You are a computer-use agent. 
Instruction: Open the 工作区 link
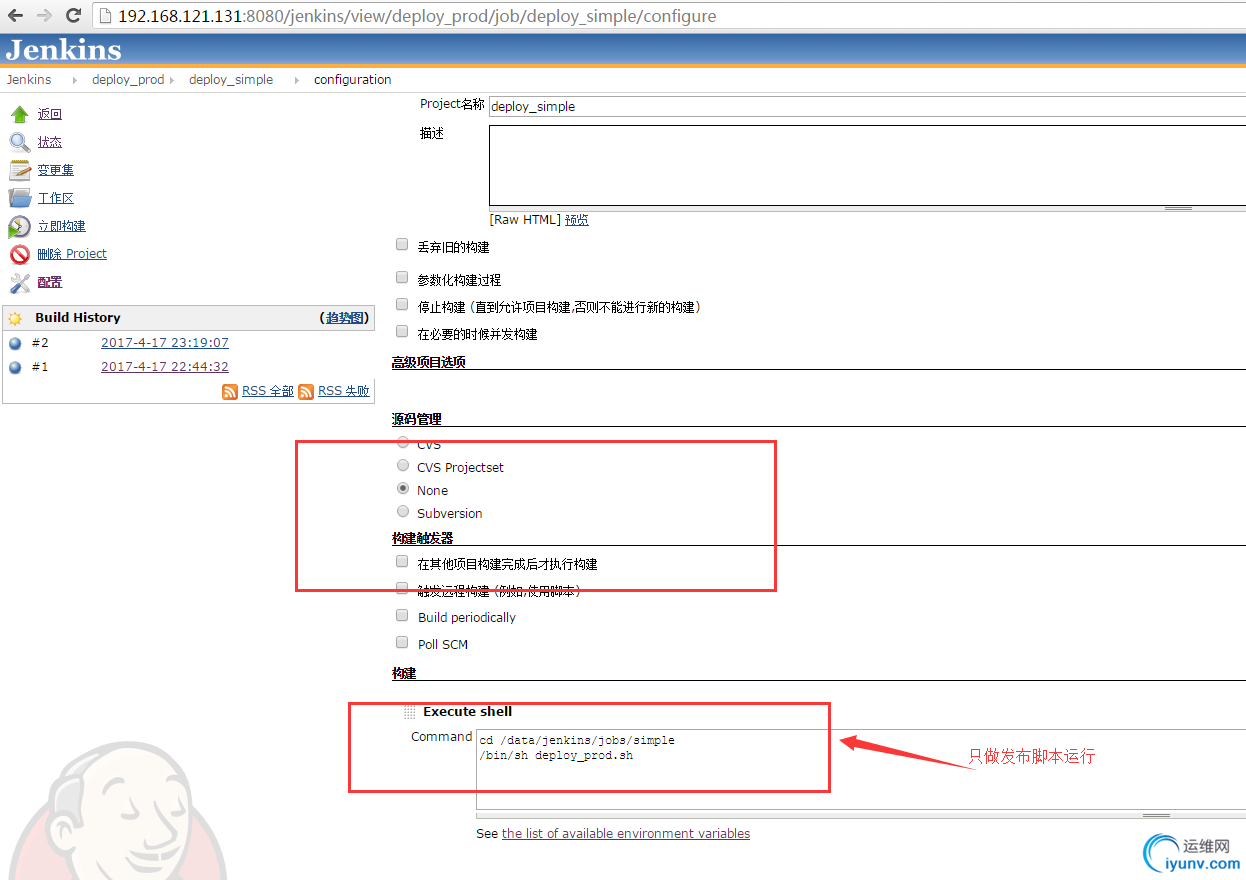coord(56,198)
